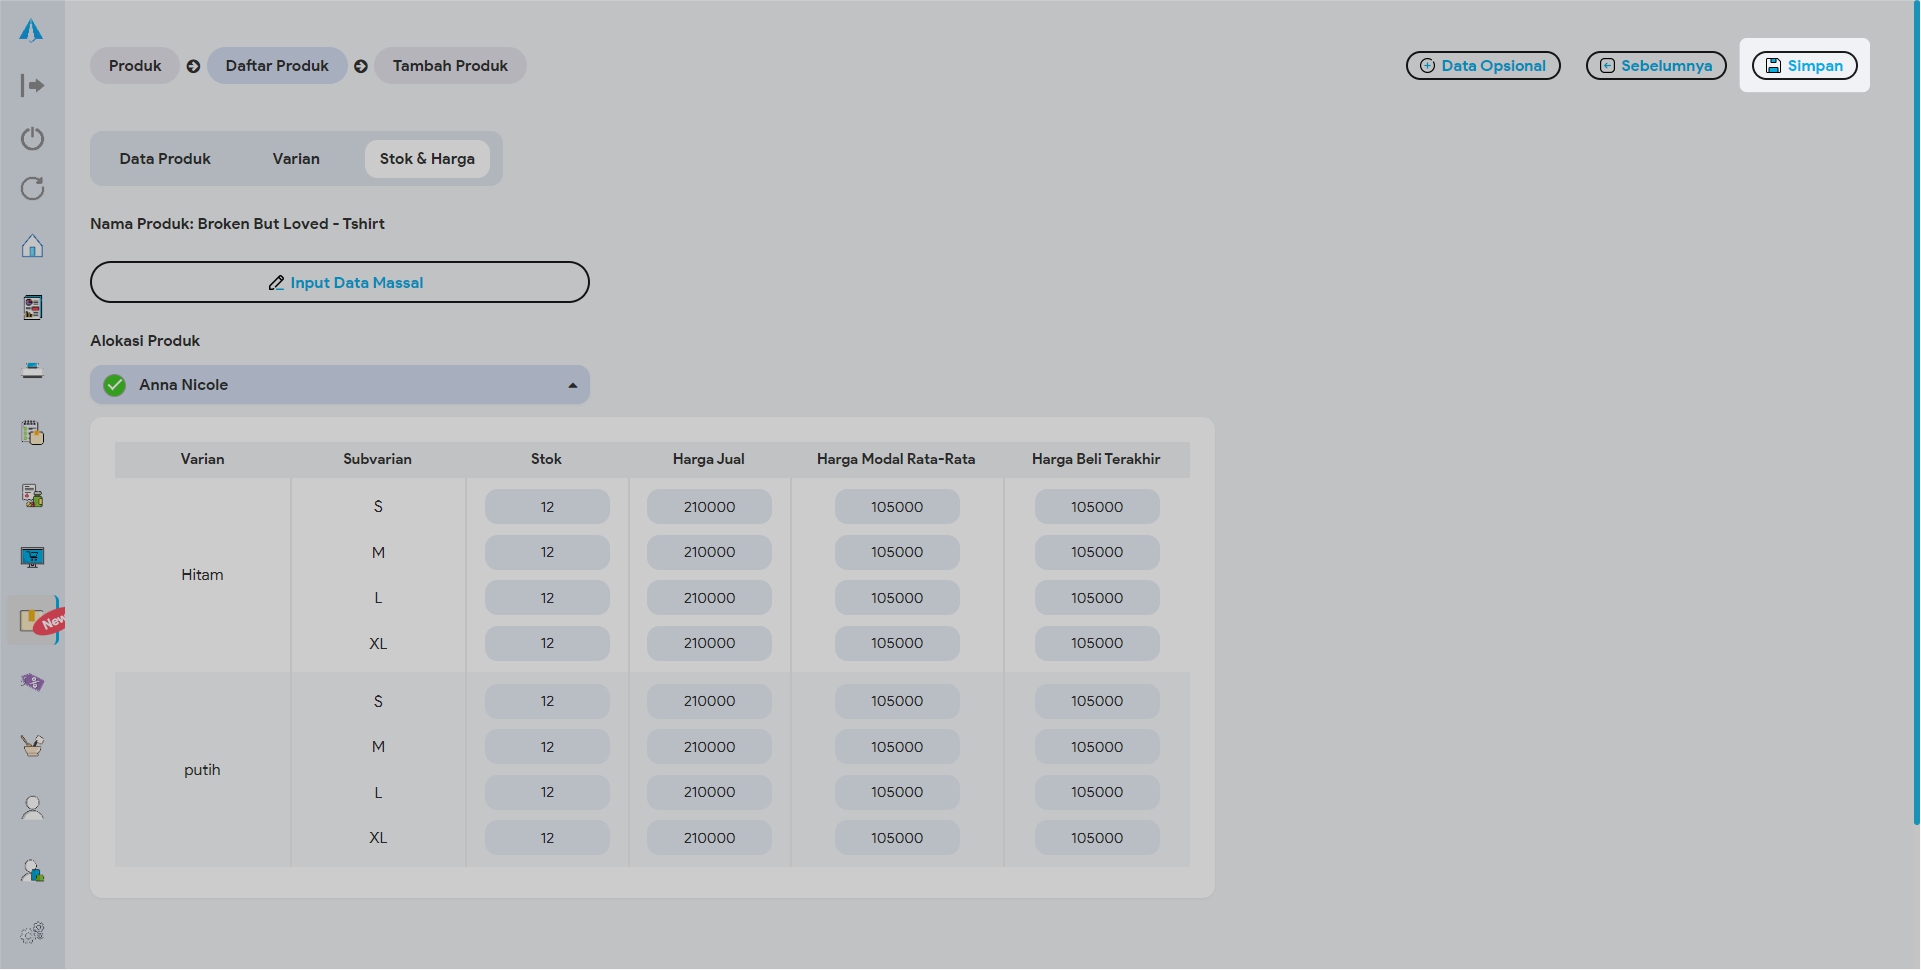Viewport: 1921px width, 970px height.
Task: Click Stok field for Hitam size S
Action: click(547, 507)
